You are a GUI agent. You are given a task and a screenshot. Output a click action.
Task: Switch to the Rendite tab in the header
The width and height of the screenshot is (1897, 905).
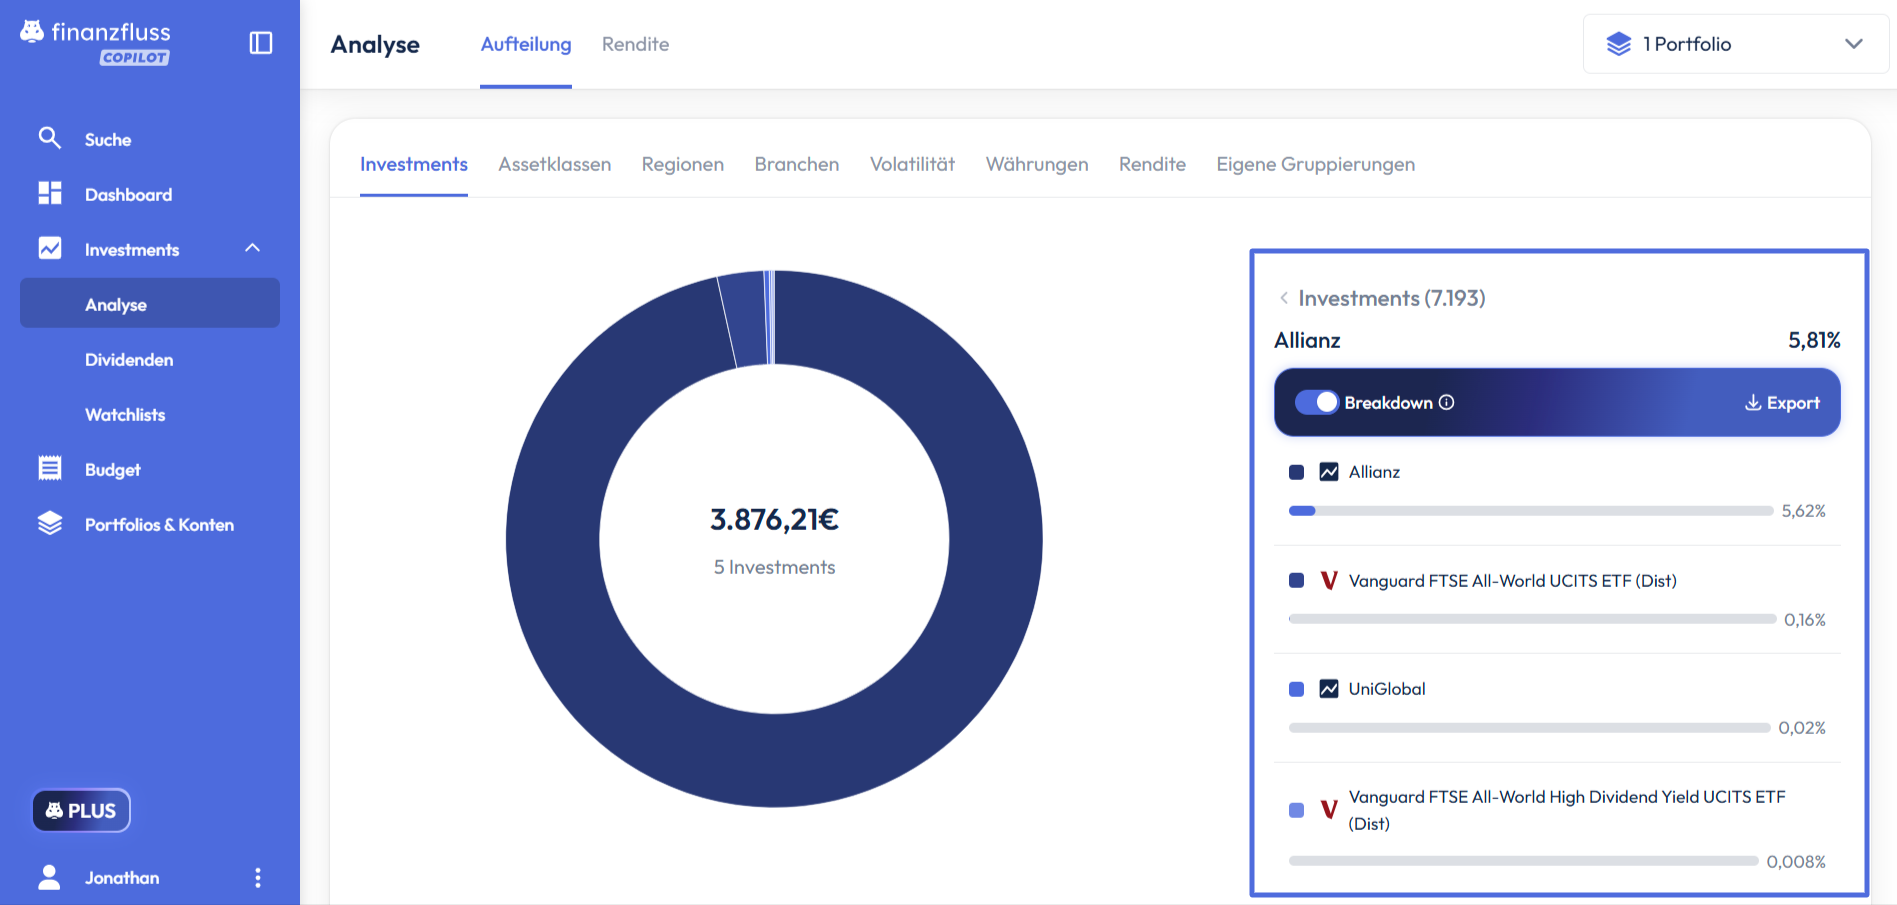(x=635, y=44)
